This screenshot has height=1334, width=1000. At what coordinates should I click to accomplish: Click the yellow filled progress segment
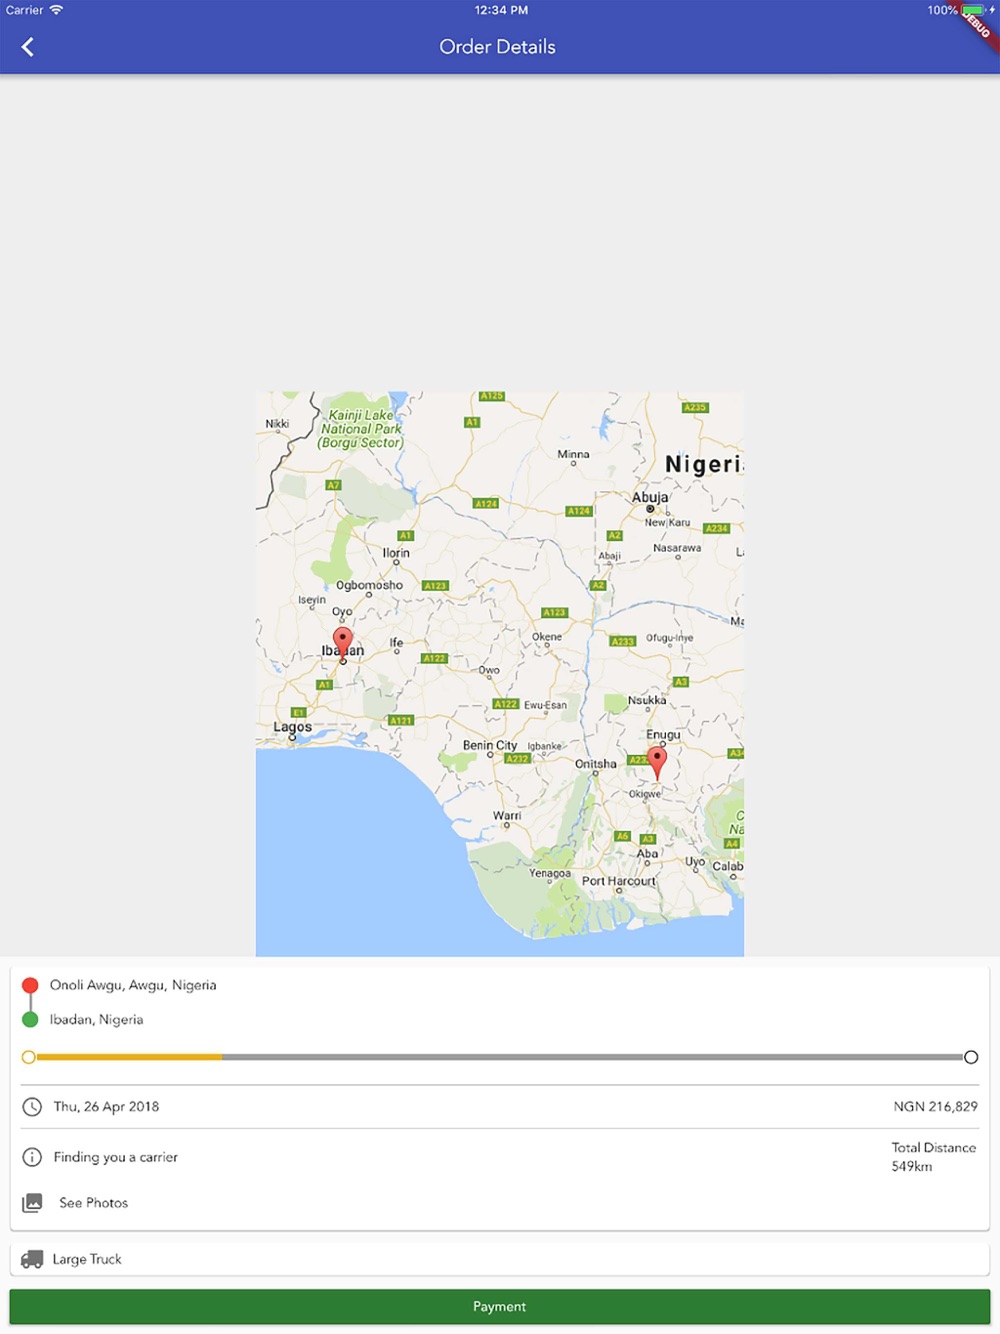click(x=129, y=1057)
